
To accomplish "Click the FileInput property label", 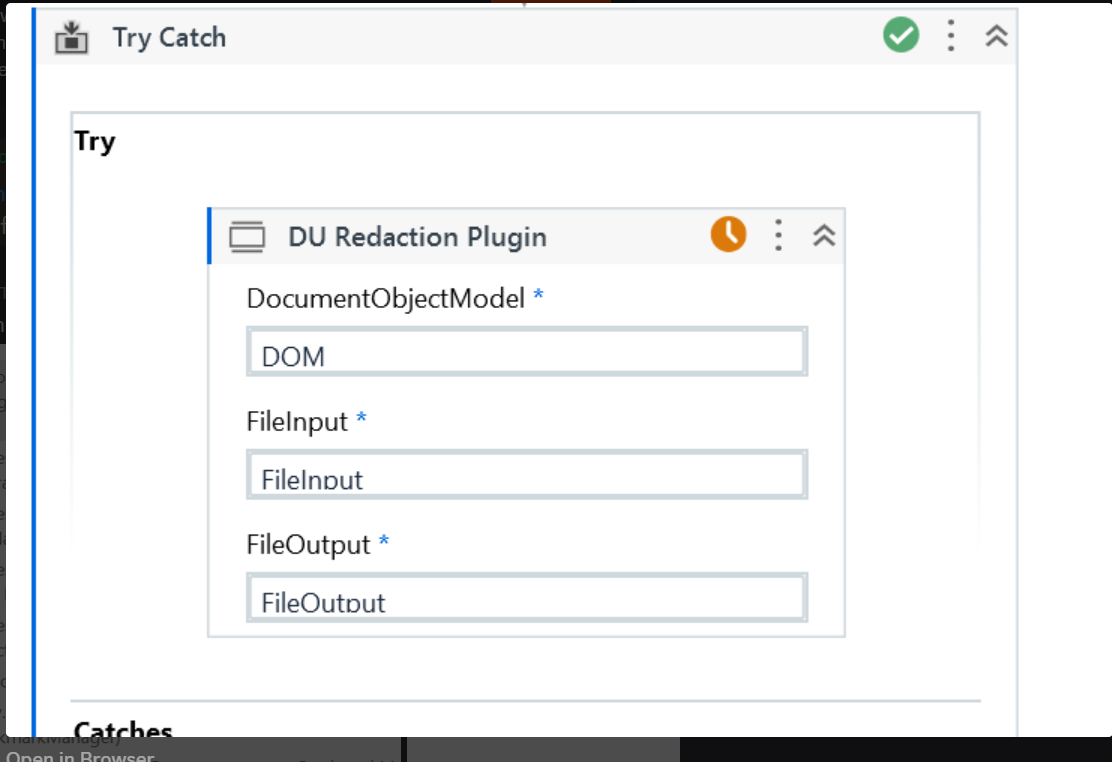I will 297,421.
